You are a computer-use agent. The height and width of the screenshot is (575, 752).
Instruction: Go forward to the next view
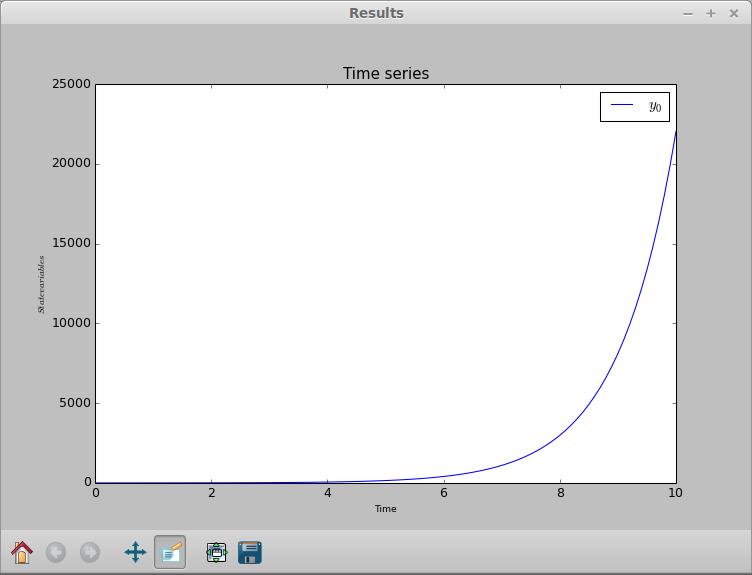pos(90,552)
